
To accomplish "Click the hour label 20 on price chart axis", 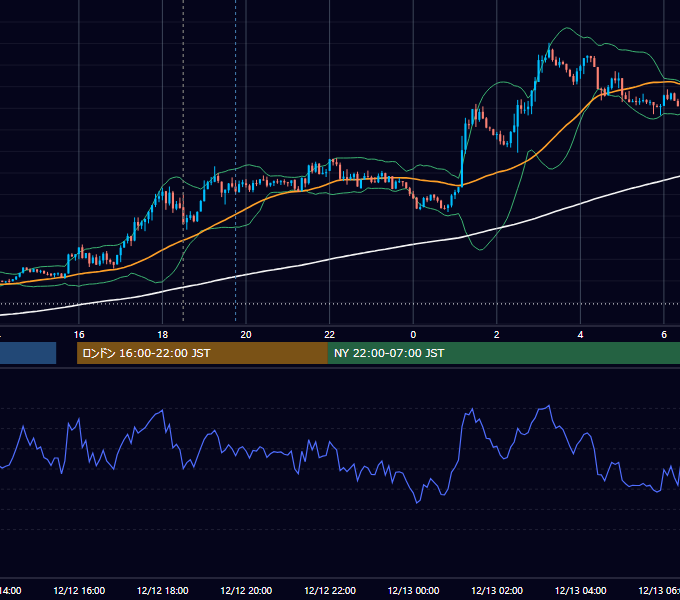I will point(246,335).
